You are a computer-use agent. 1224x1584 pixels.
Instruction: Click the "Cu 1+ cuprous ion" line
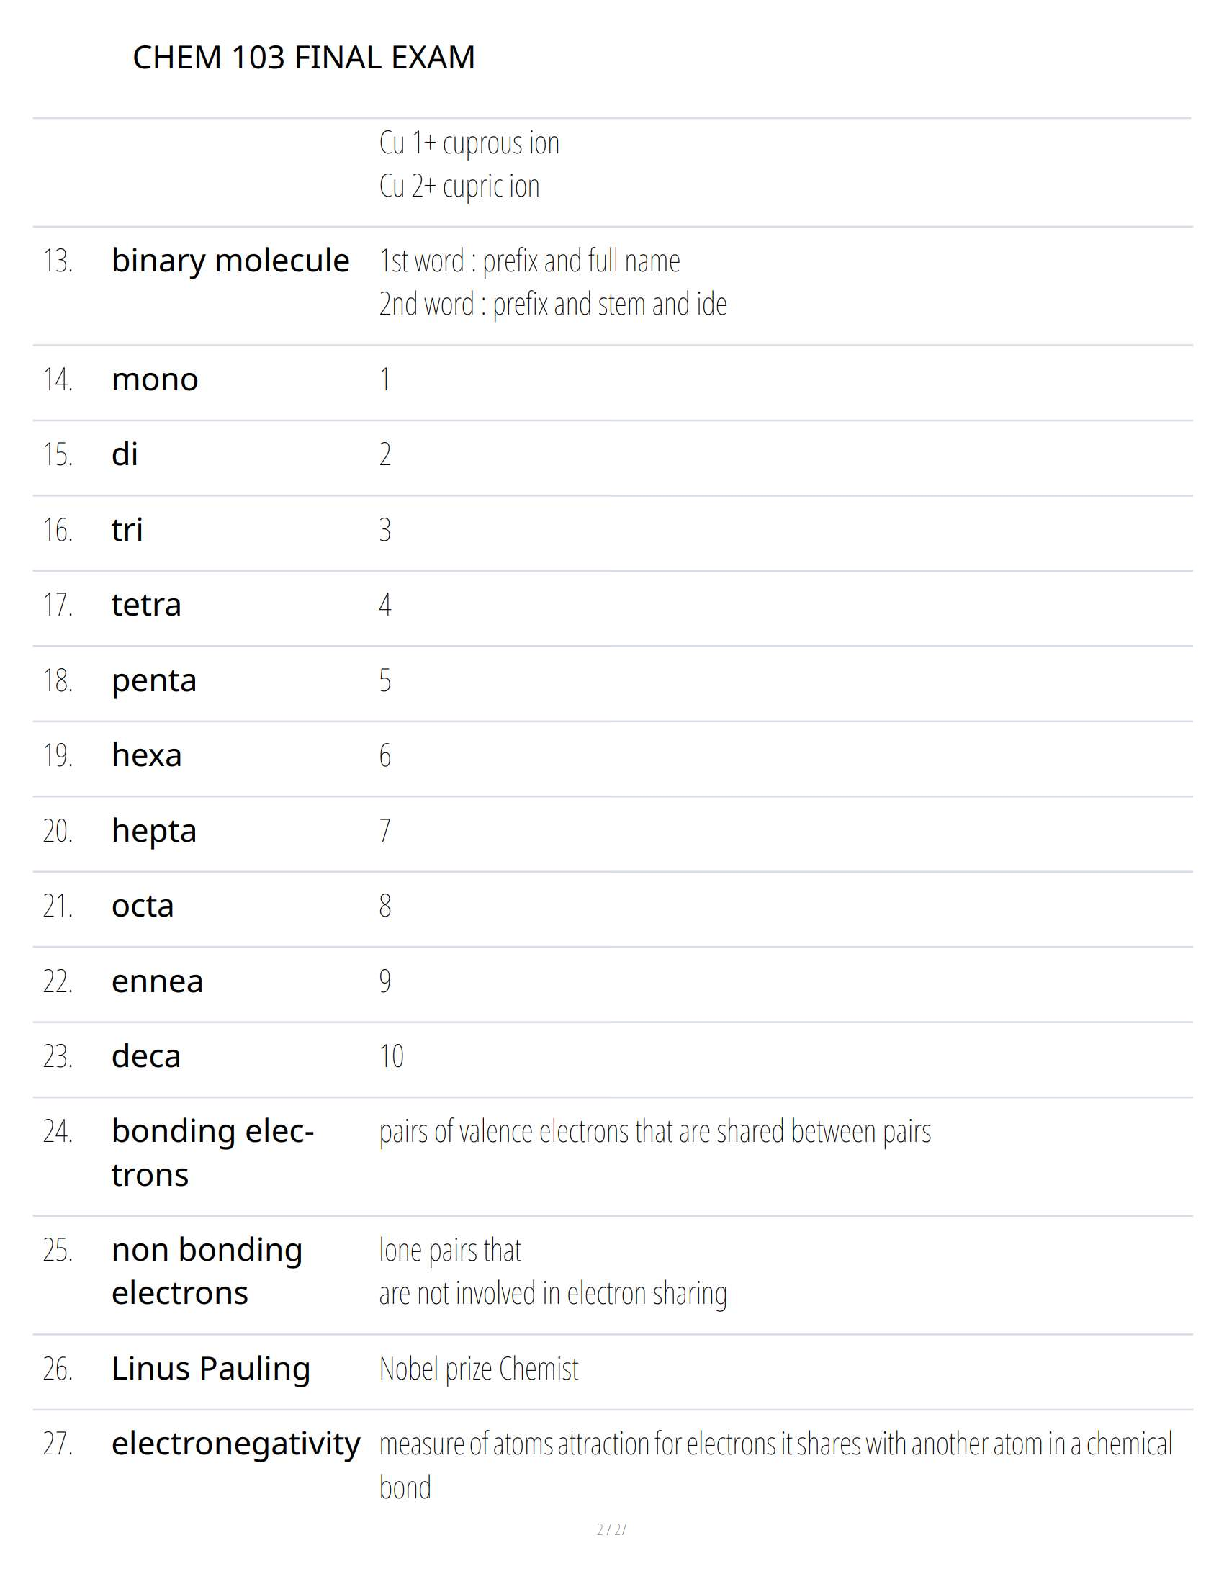pos(469,143)
